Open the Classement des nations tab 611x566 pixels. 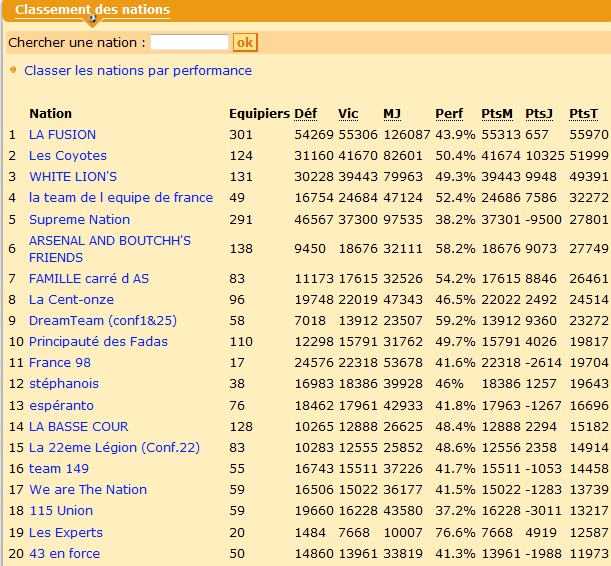click(x=92, y=9)
